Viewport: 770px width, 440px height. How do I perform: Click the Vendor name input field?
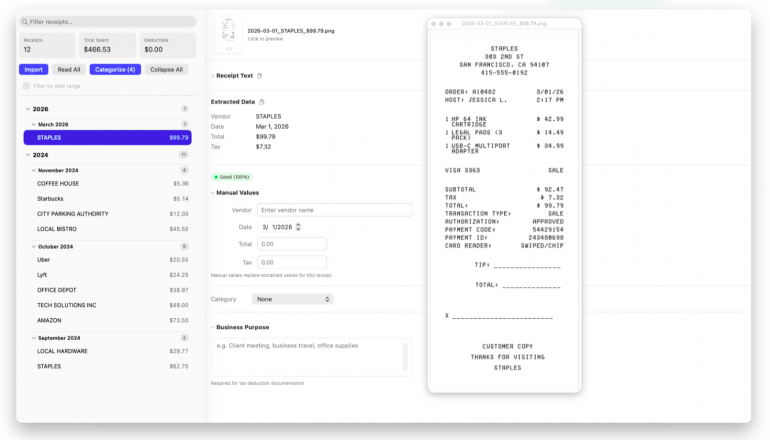(x=335, y=210)
